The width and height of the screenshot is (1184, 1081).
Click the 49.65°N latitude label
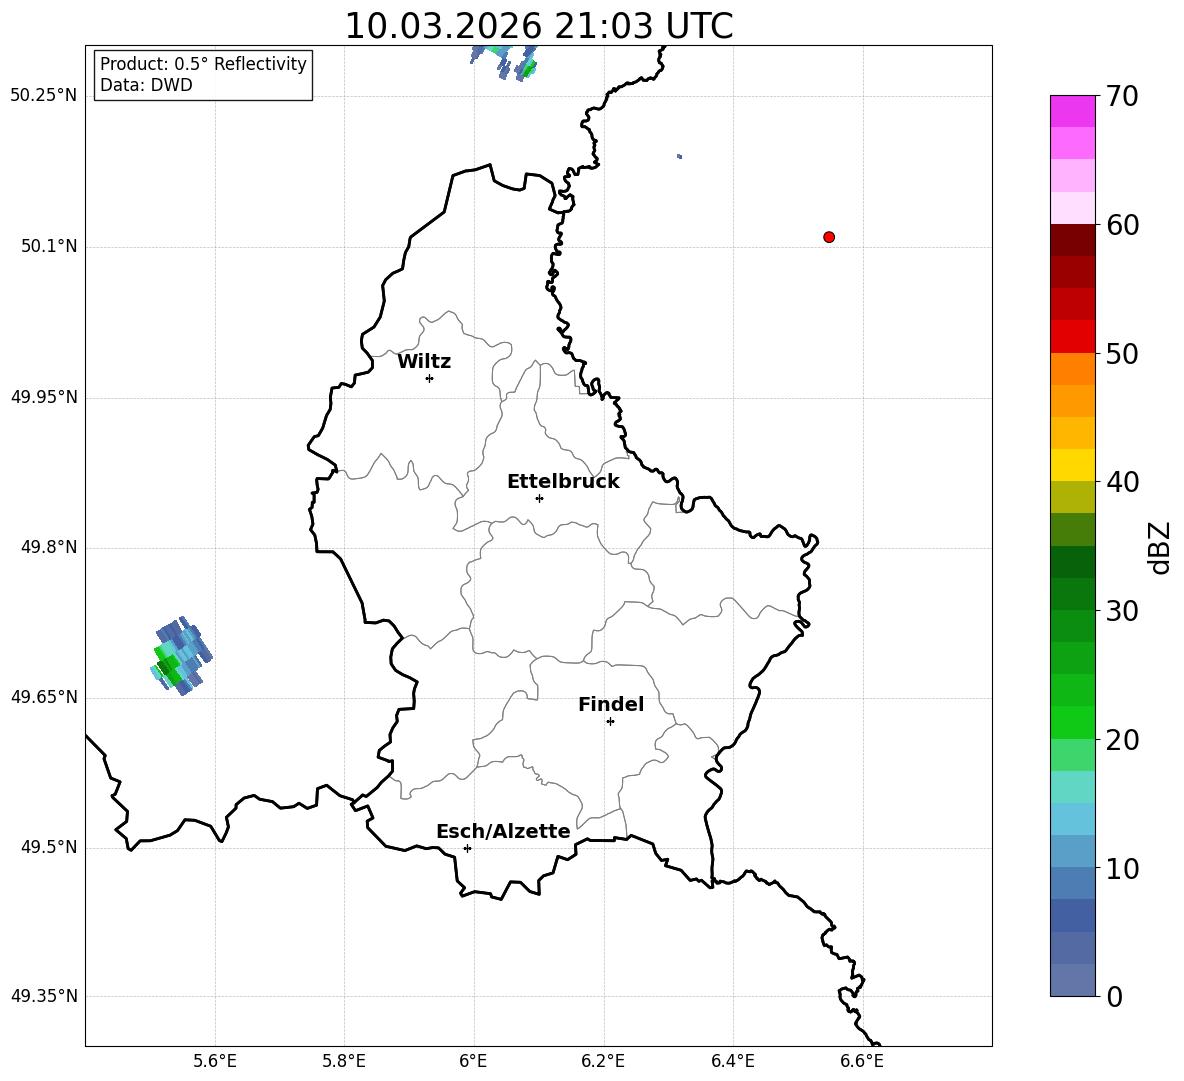click(44, 697)
